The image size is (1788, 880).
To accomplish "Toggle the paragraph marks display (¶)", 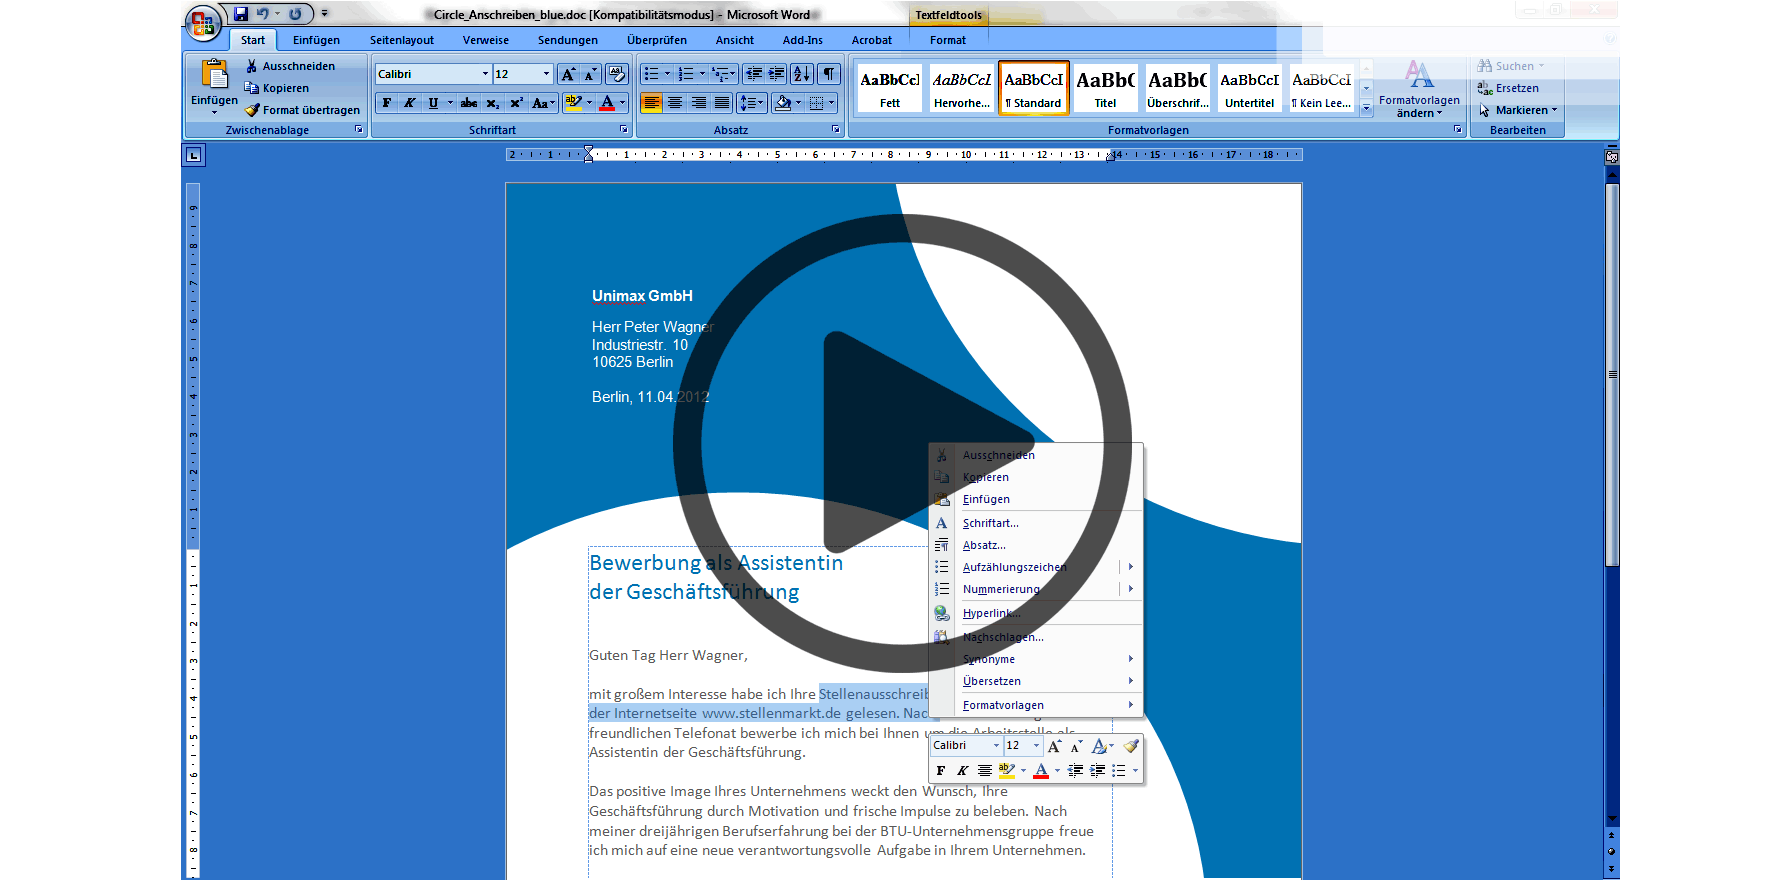I will pyautogui.click(x=829, y=74).
